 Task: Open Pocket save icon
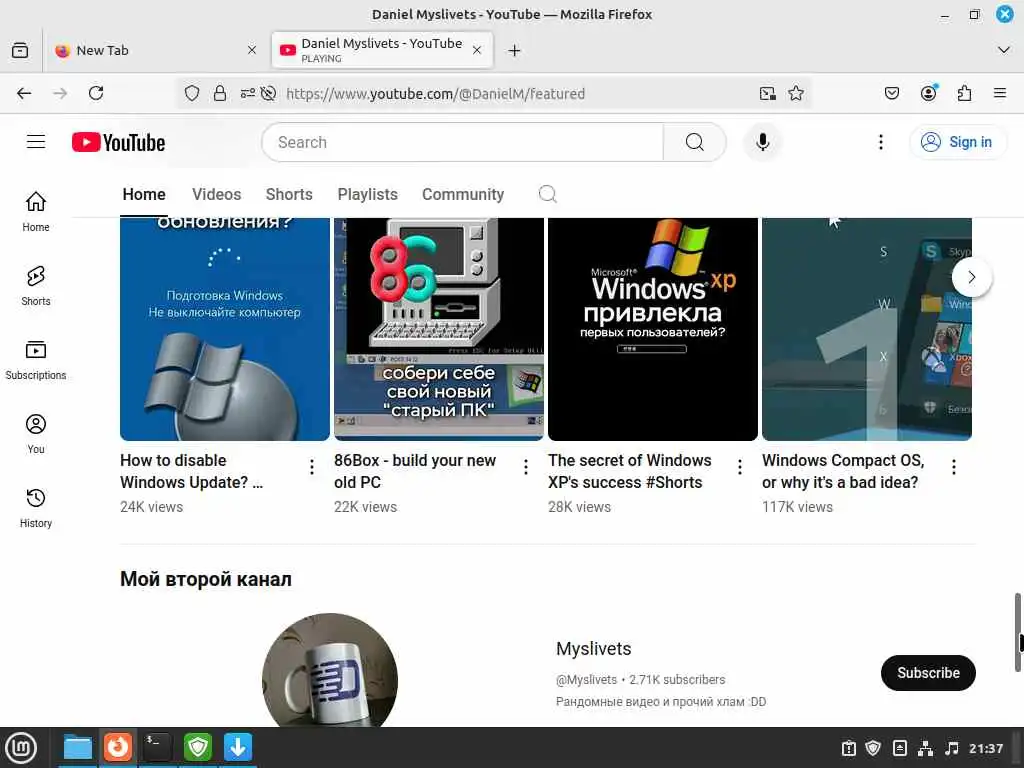pyautogui.click(x=891, y=93)
